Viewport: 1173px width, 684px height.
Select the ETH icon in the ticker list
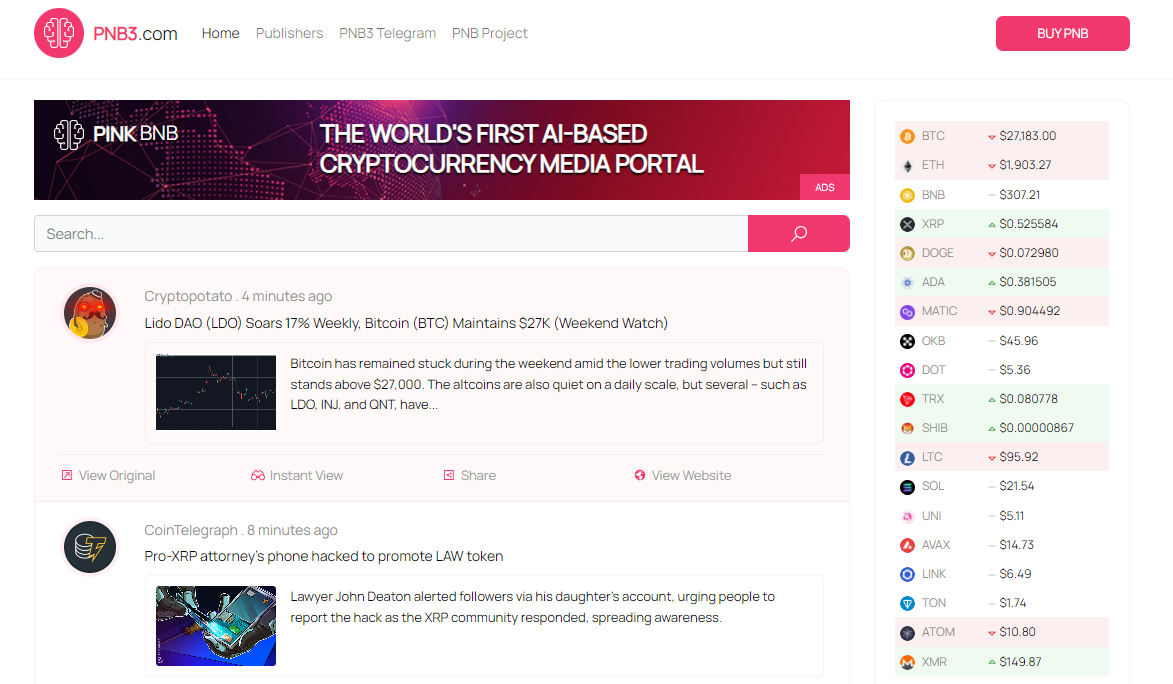pos(907,164)
